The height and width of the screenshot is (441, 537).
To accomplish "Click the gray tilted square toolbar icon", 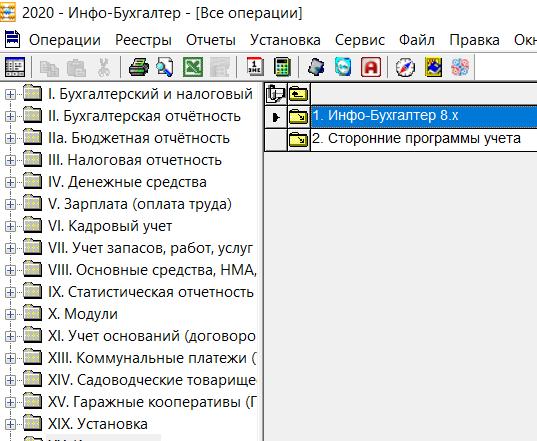I will coord(316,67).
